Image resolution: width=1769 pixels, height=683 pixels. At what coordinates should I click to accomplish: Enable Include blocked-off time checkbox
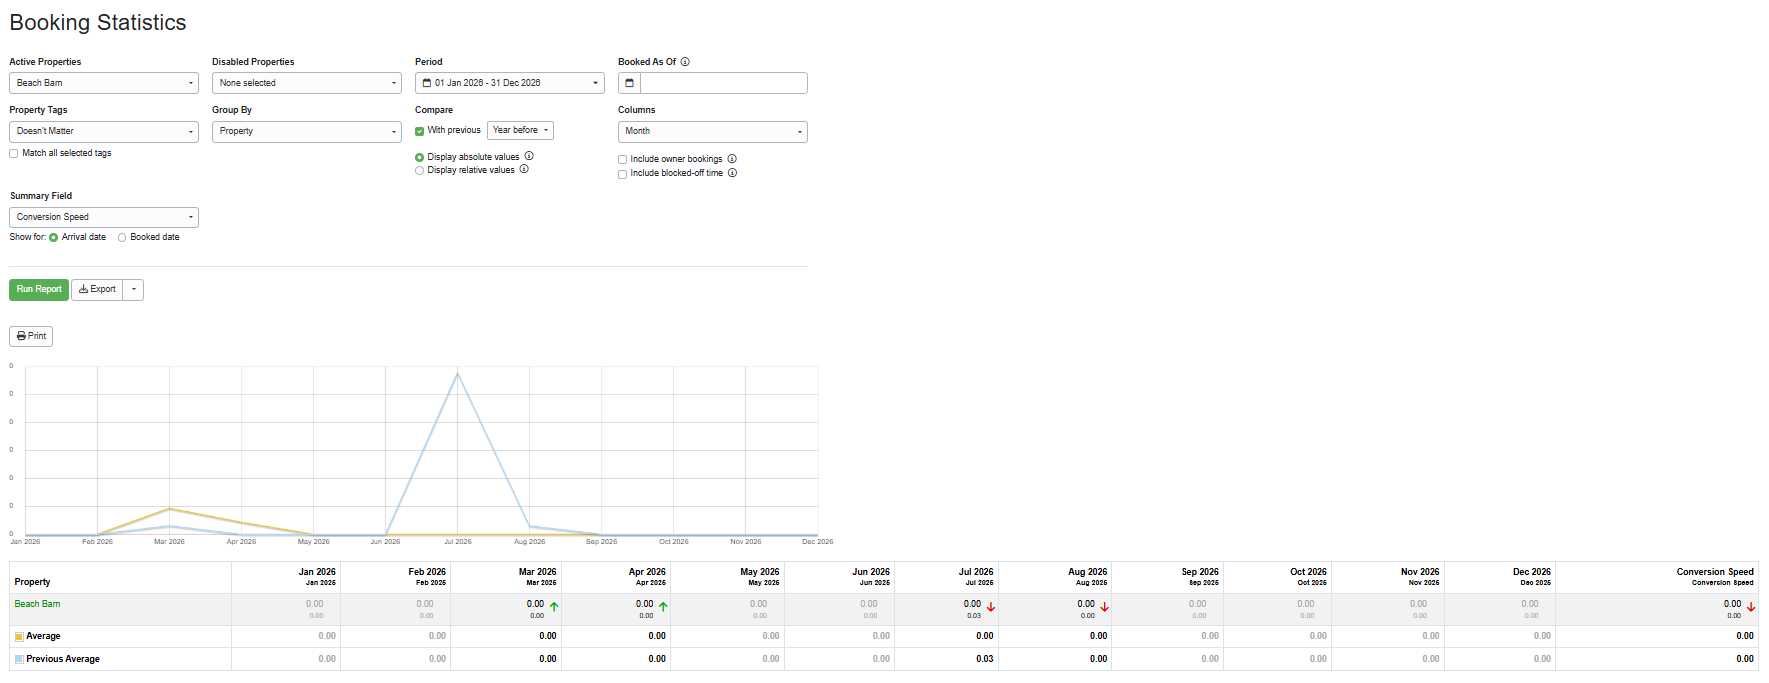coord(622,174)
